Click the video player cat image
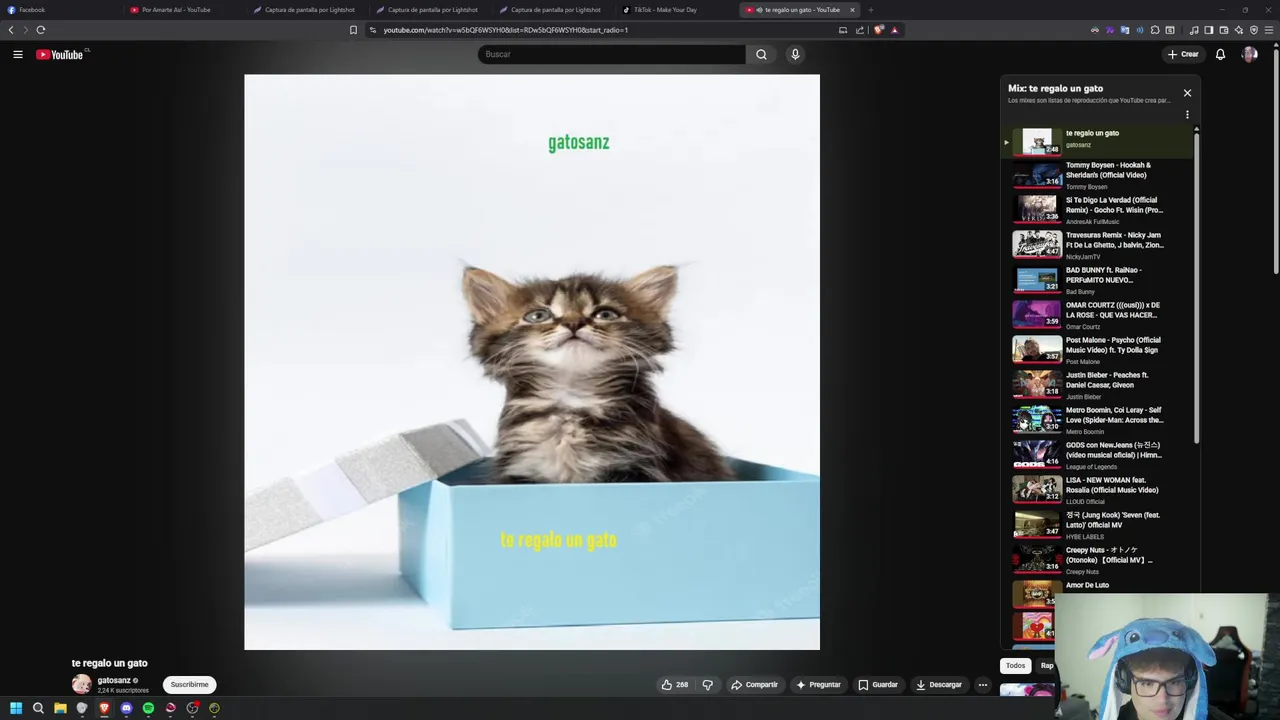The width and height of the screenshot is (1280, 720). [x=532, y=362]
